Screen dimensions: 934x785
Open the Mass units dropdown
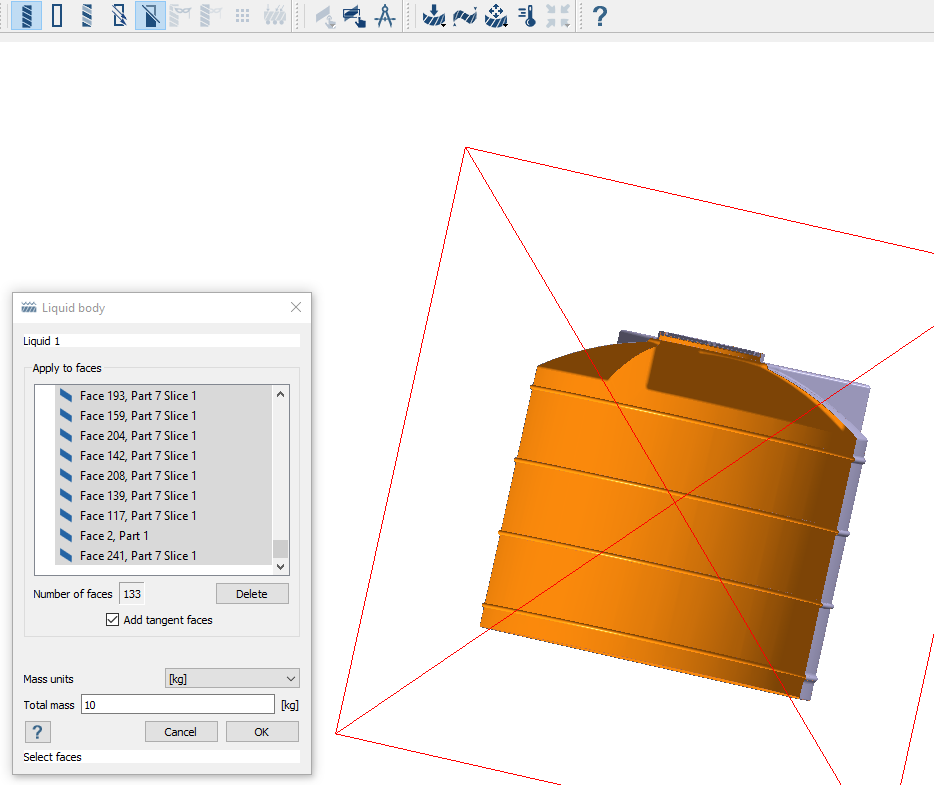point(231,679)
